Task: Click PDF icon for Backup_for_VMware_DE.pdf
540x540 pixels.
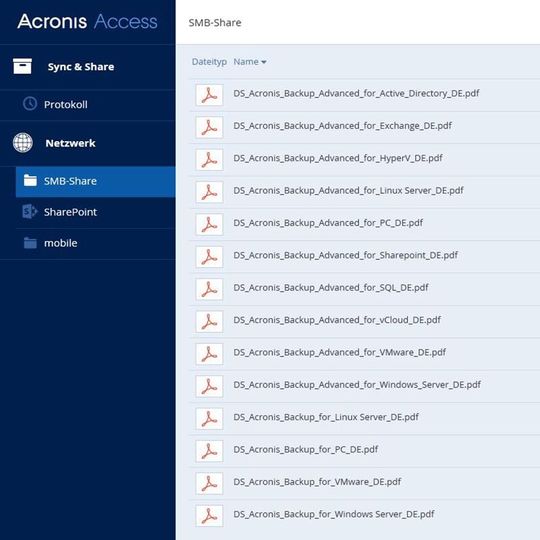Action: [209, 484]
